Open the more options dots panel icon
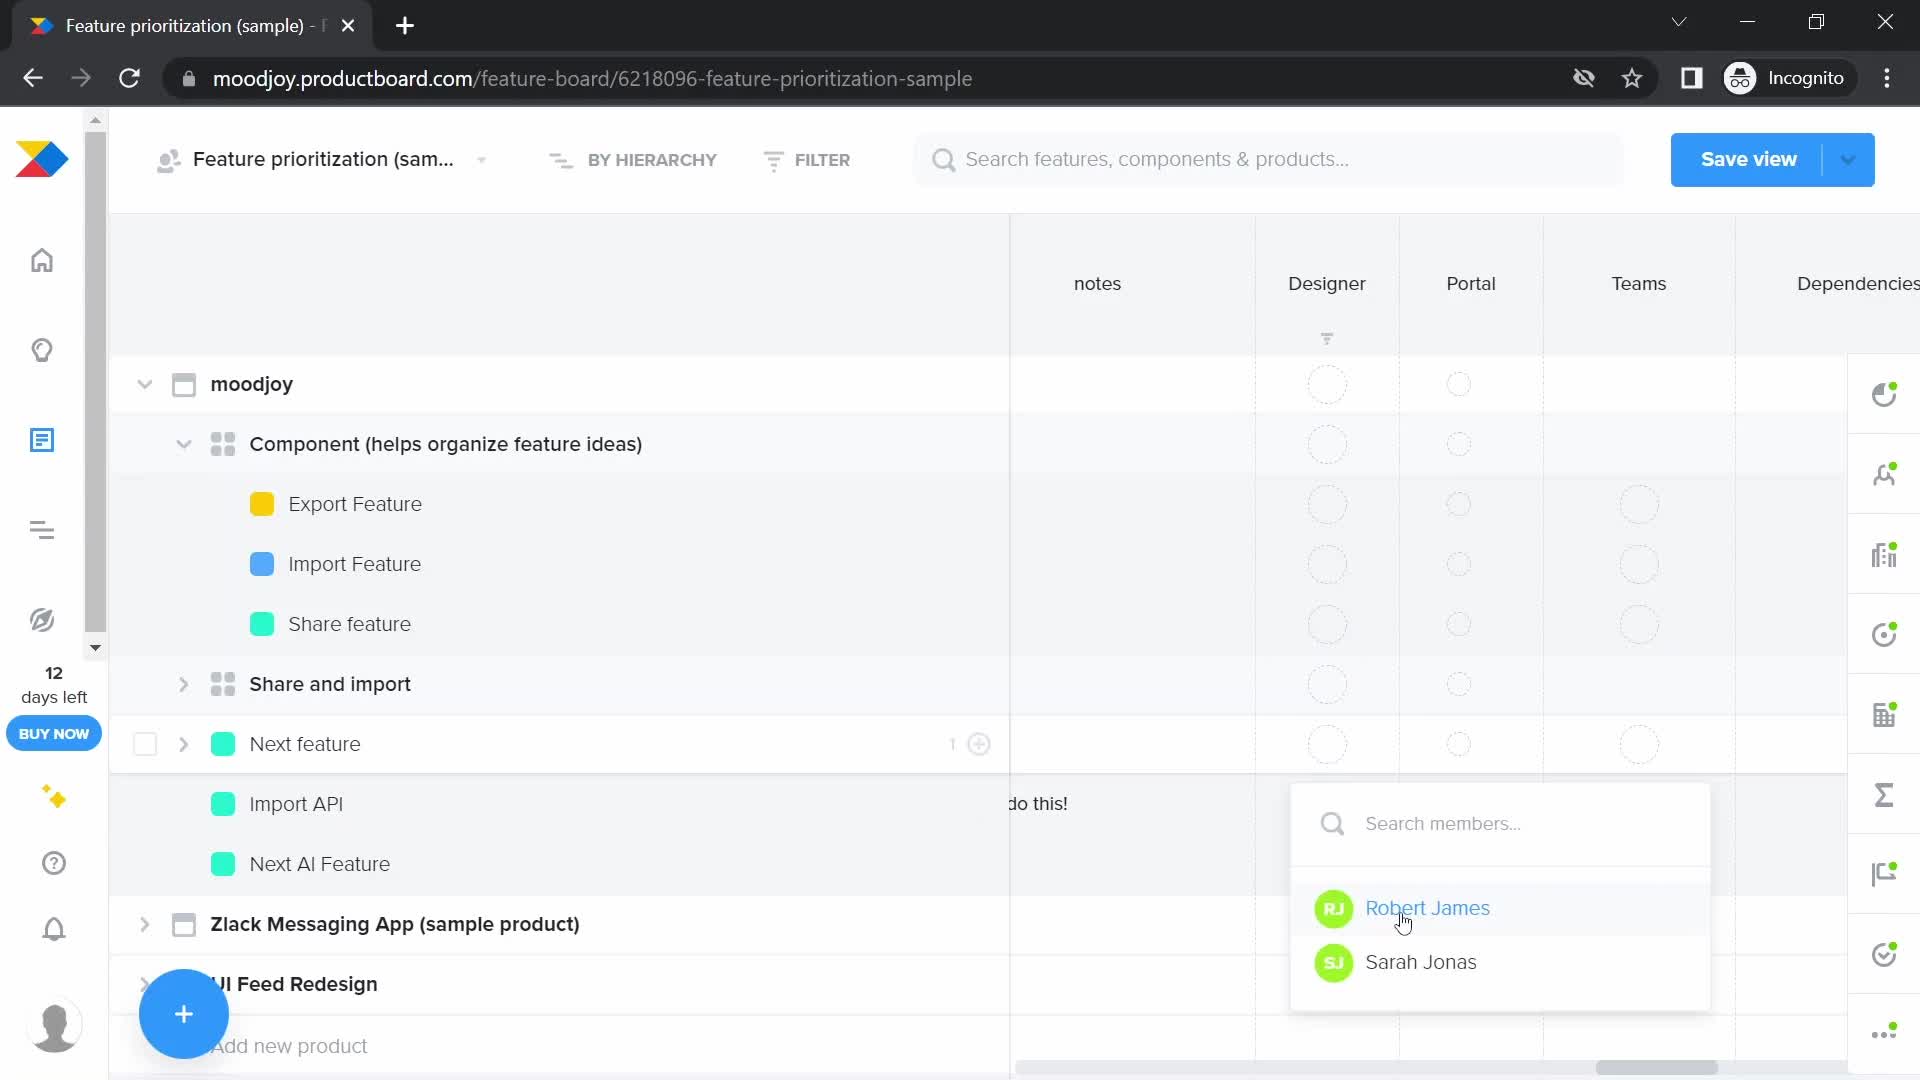This screenshot has height=1080, width=1920. 1884,1032
